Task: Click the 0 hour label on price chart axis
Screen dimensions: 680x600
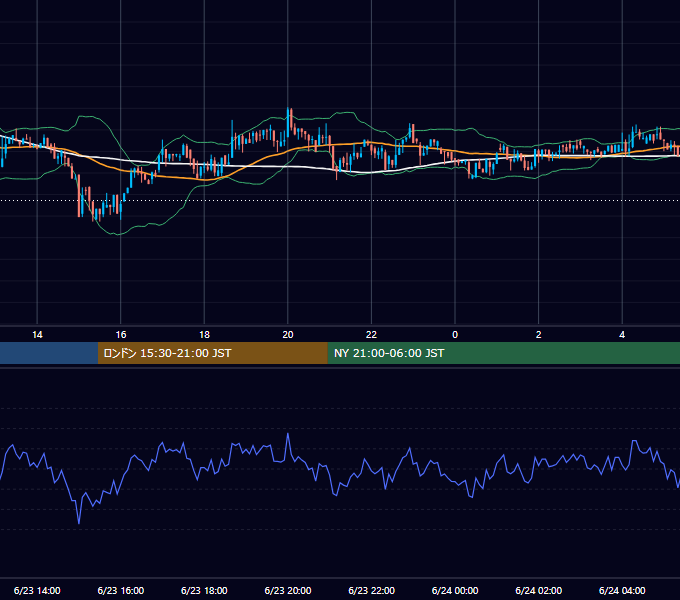Action: point(455,335)
